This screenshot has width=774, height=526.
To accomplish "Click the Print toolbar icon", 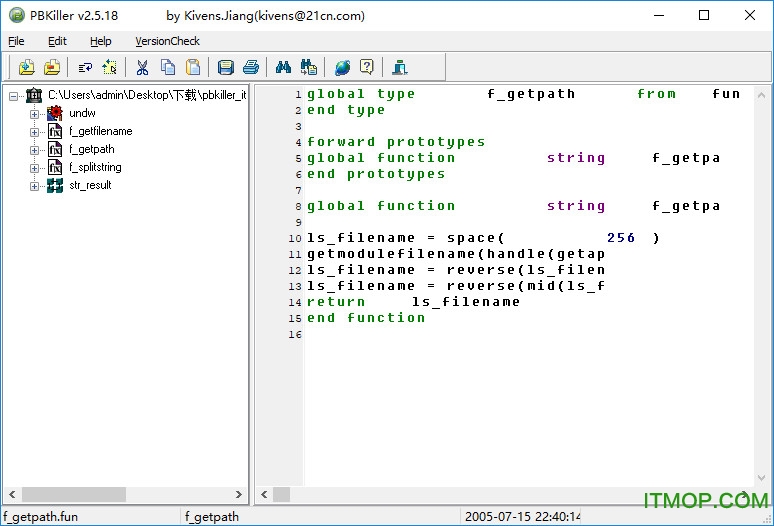I will (x=251, y=67).
